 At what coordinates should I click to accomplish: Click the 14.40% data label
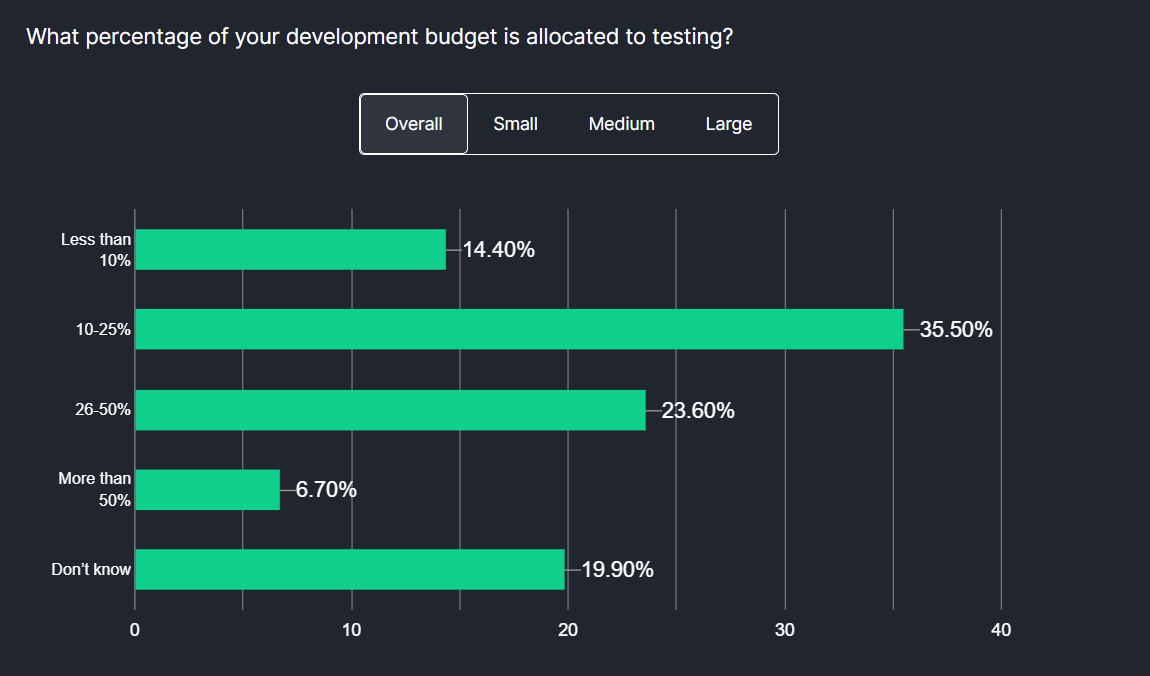(497, 250)
